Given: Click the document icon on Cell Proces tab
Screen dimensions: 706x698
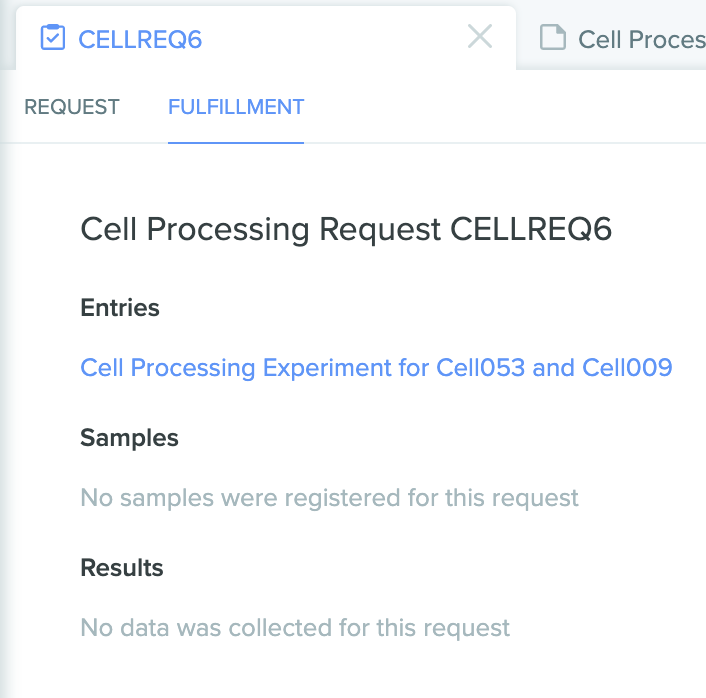Looking at the screenshot, I should (x=552, y=37).
